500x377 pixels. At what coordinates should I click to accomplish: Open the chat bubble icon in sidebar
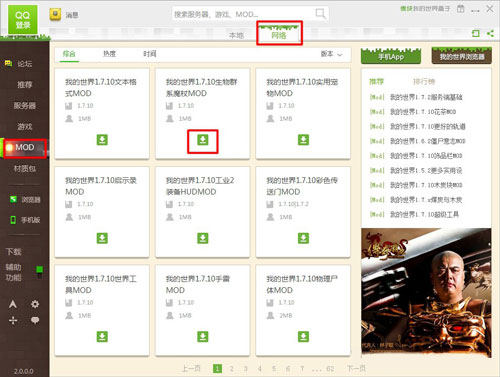[35, 320]
